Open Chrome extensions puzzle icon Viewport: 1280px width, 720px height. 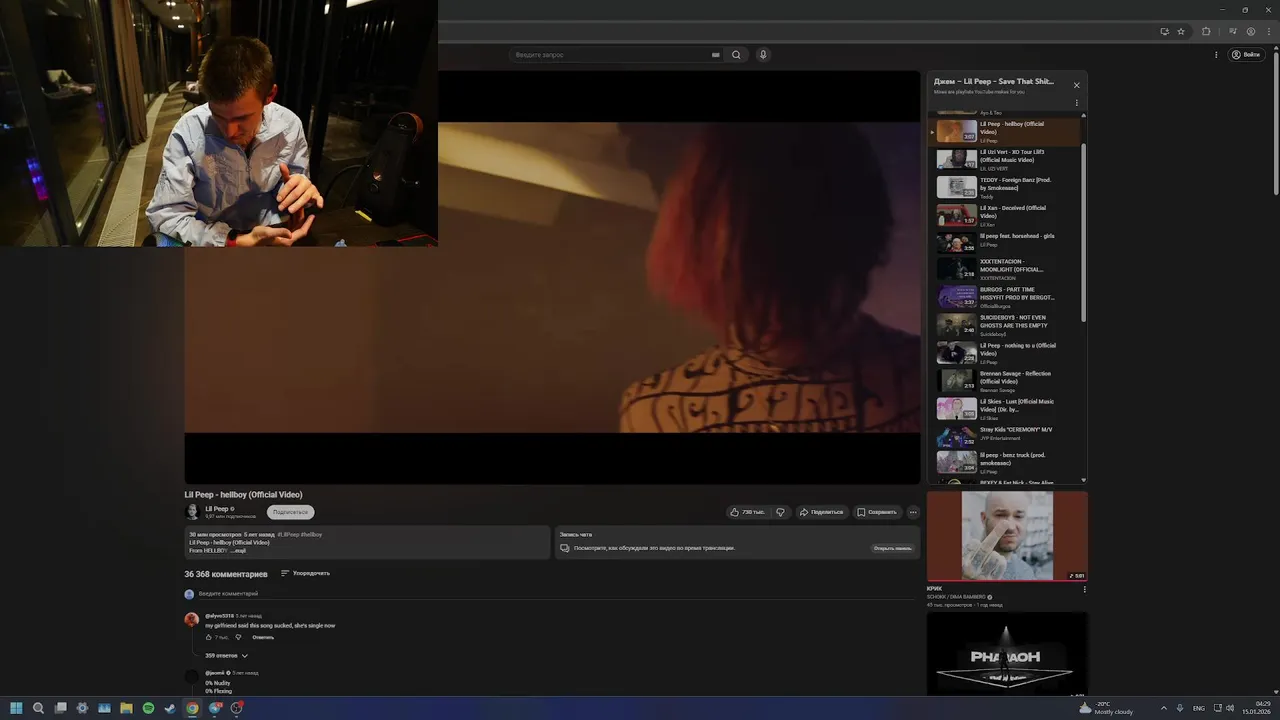(x=1206, y=31)
